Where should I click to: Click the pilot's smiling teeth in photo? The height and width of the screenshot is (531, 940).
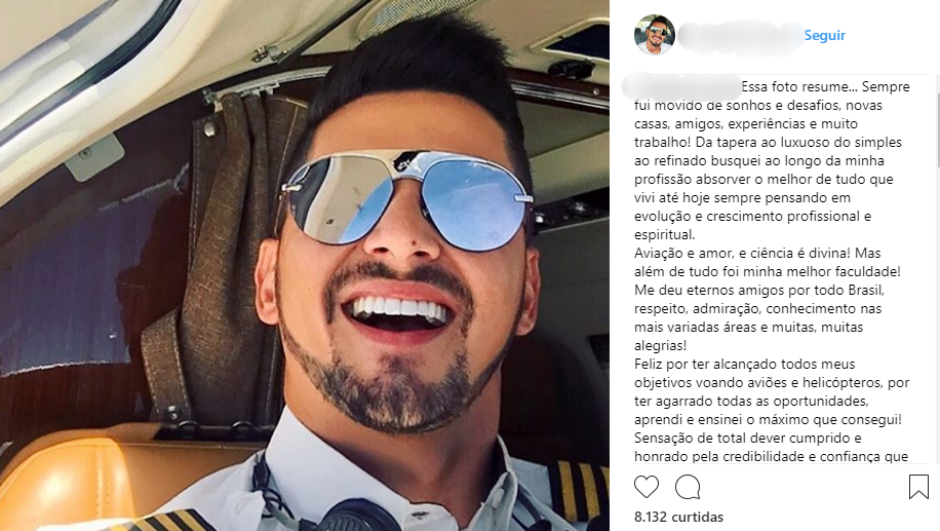click(x=400, y=309)
